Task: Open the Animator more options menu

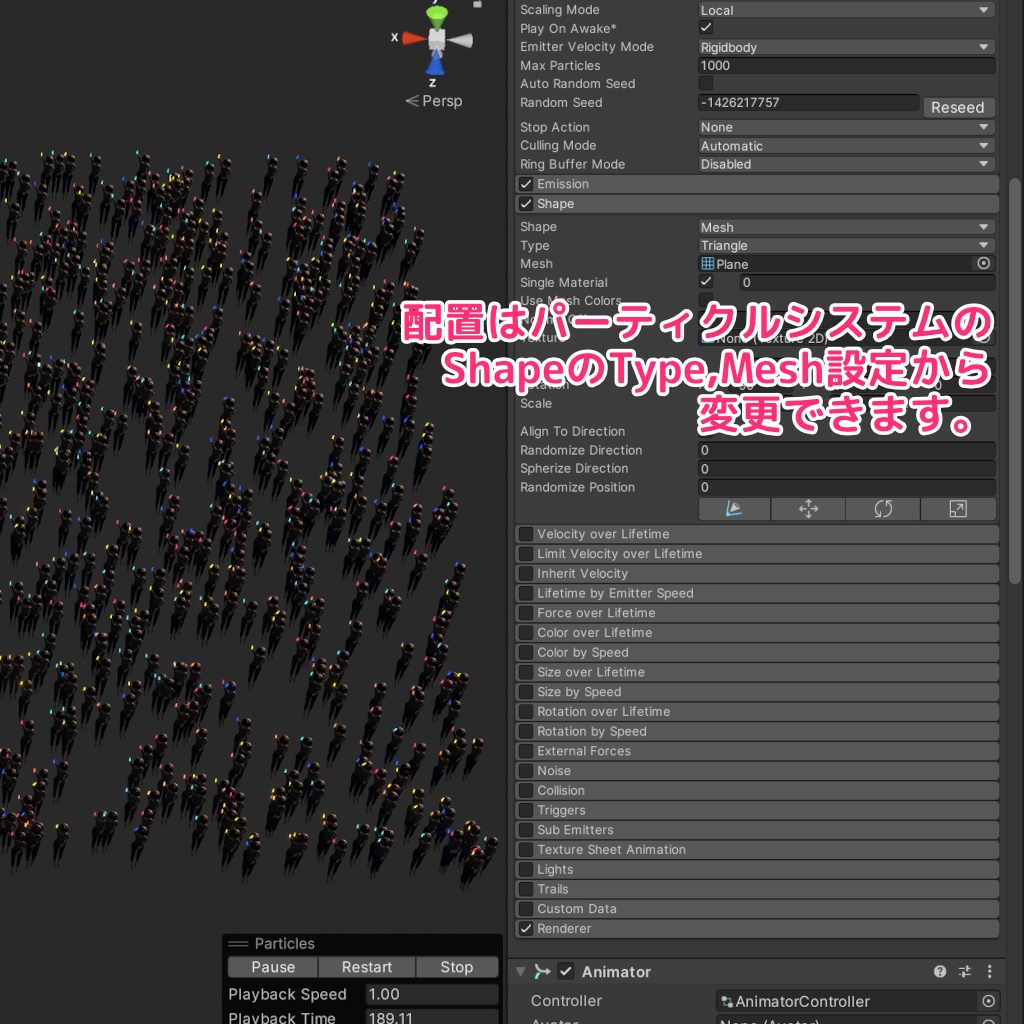Action: point(989,971)
